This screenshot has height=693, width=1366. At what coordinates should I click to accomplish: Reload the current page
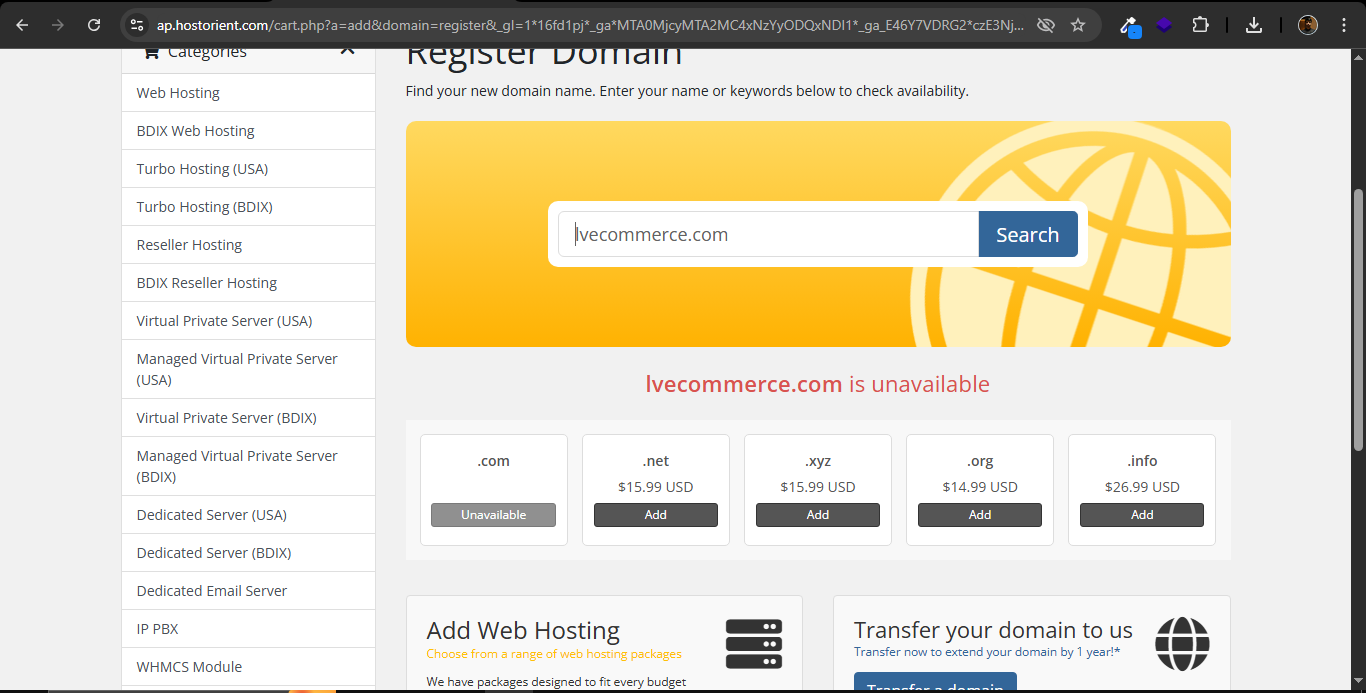94,25
